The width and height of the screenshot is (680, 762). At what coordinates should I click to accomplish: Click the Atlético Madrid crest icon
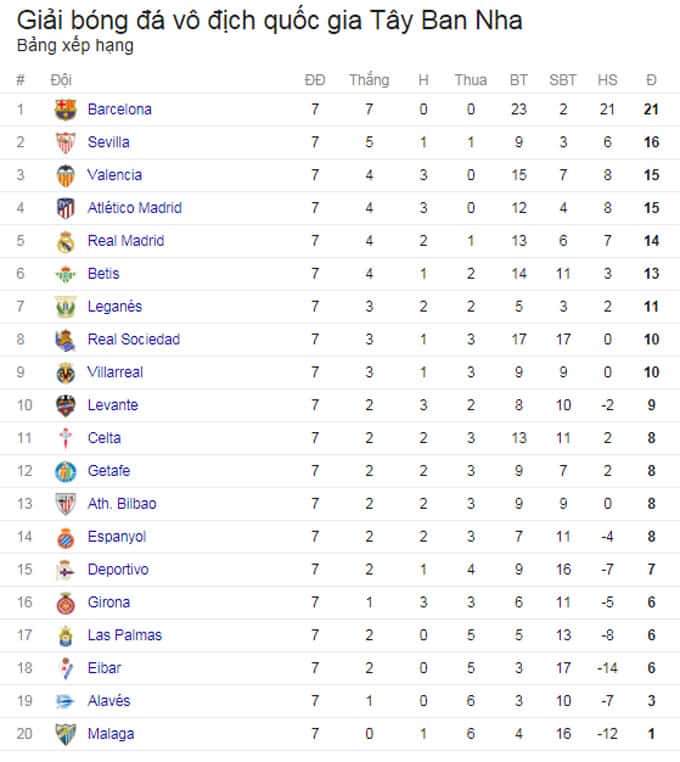(66, 208)
